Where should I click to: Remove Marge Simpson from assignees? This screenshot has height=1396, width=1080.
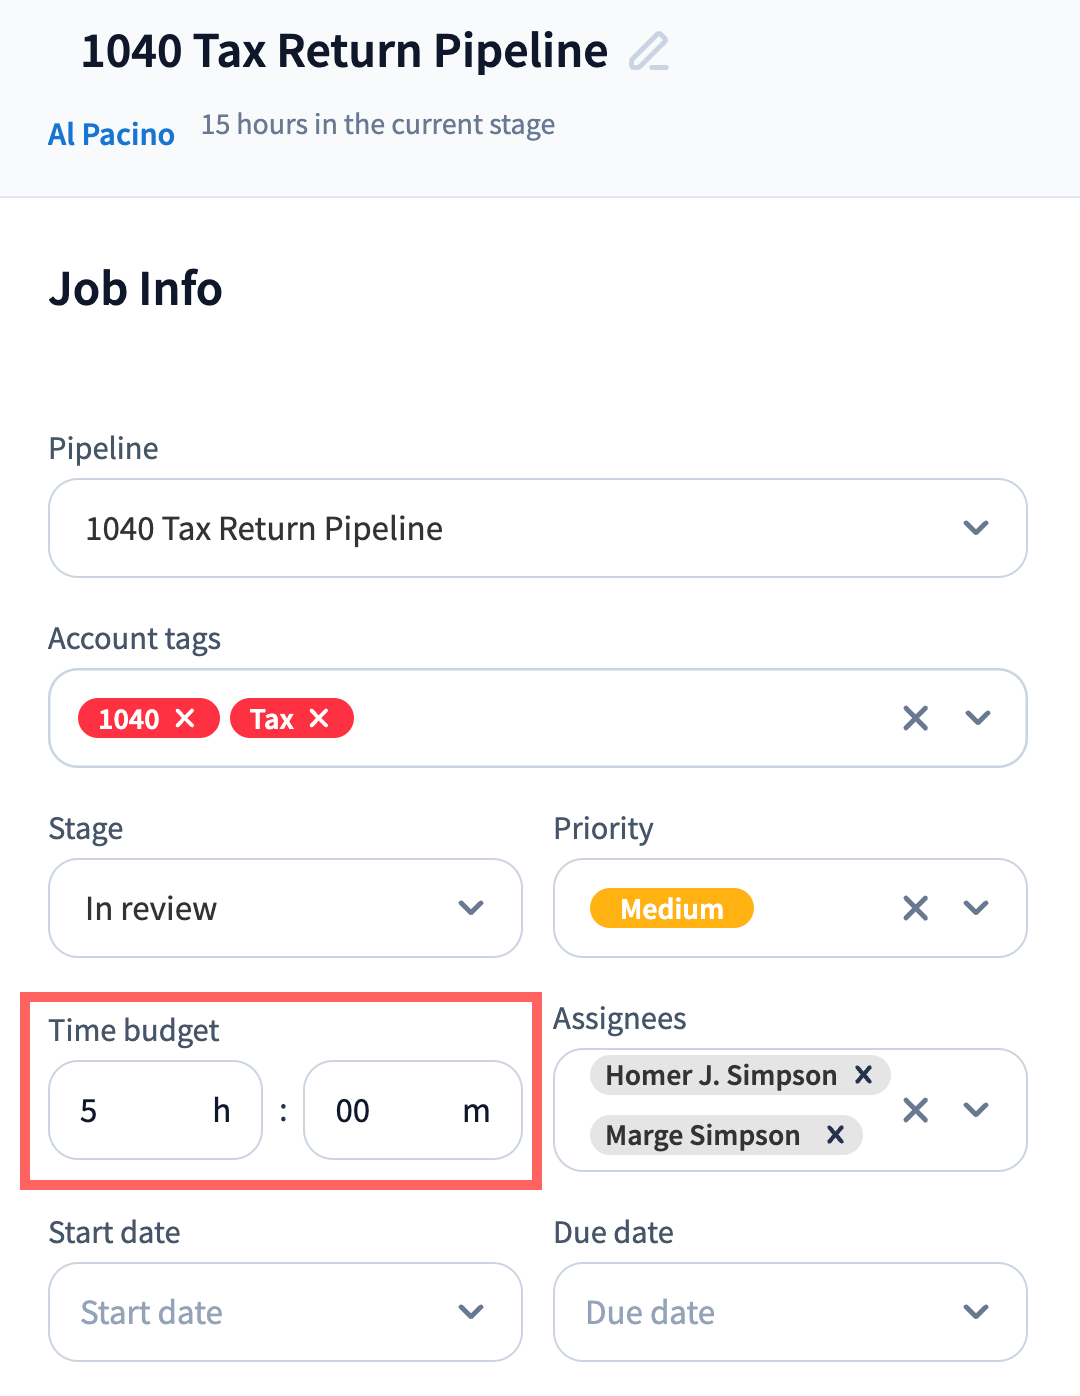[835, 1135]
